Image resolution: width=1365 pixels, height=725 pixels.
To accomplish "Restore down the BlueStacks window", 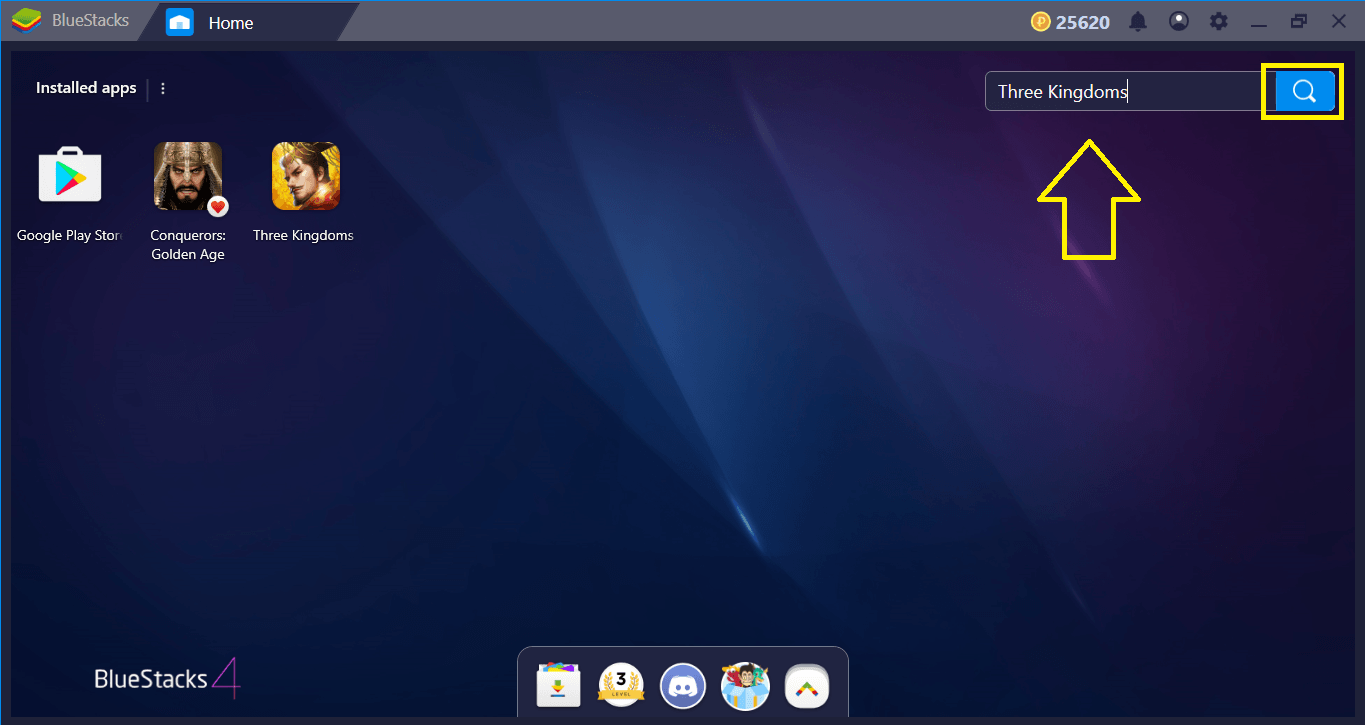I will (x=1299, y=21).
